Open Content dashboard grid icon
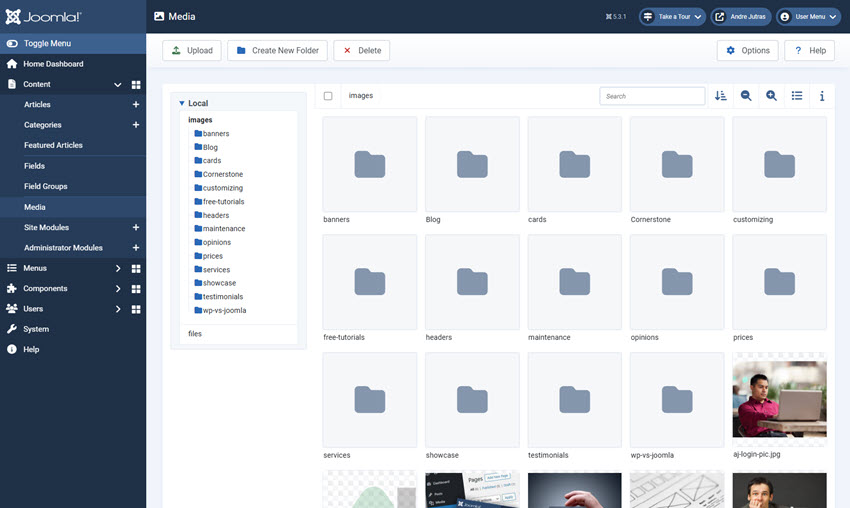Image resolution: width=850 pixels, height=508 pixels. coord(136,85)
